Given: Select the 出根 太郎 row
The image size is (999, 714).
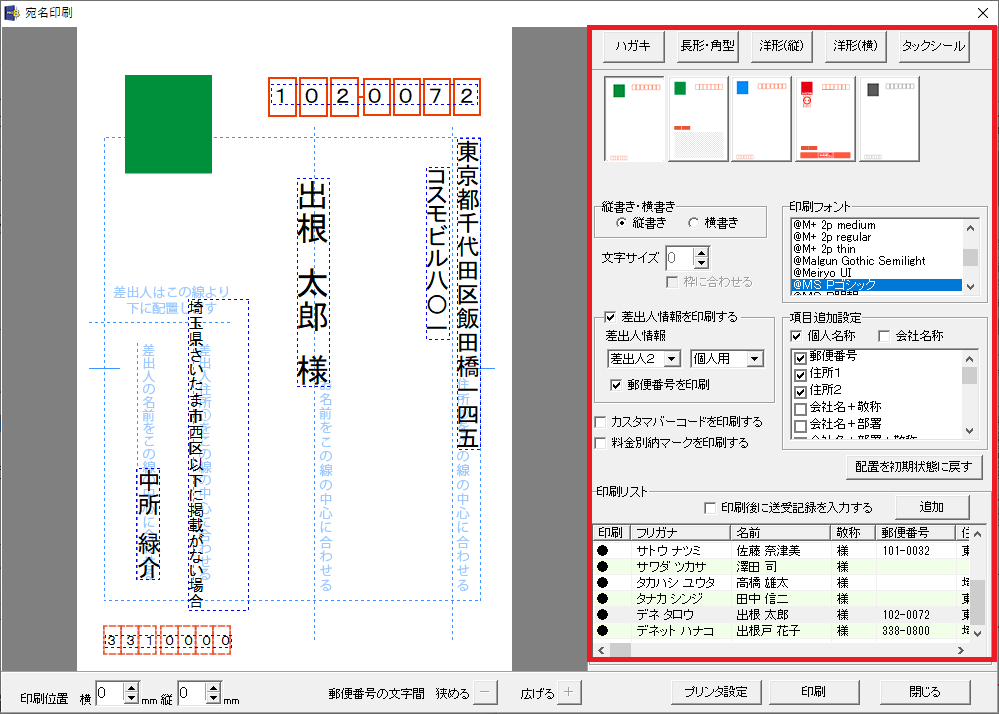Looking at the screenshot, I should click(781, 615).
